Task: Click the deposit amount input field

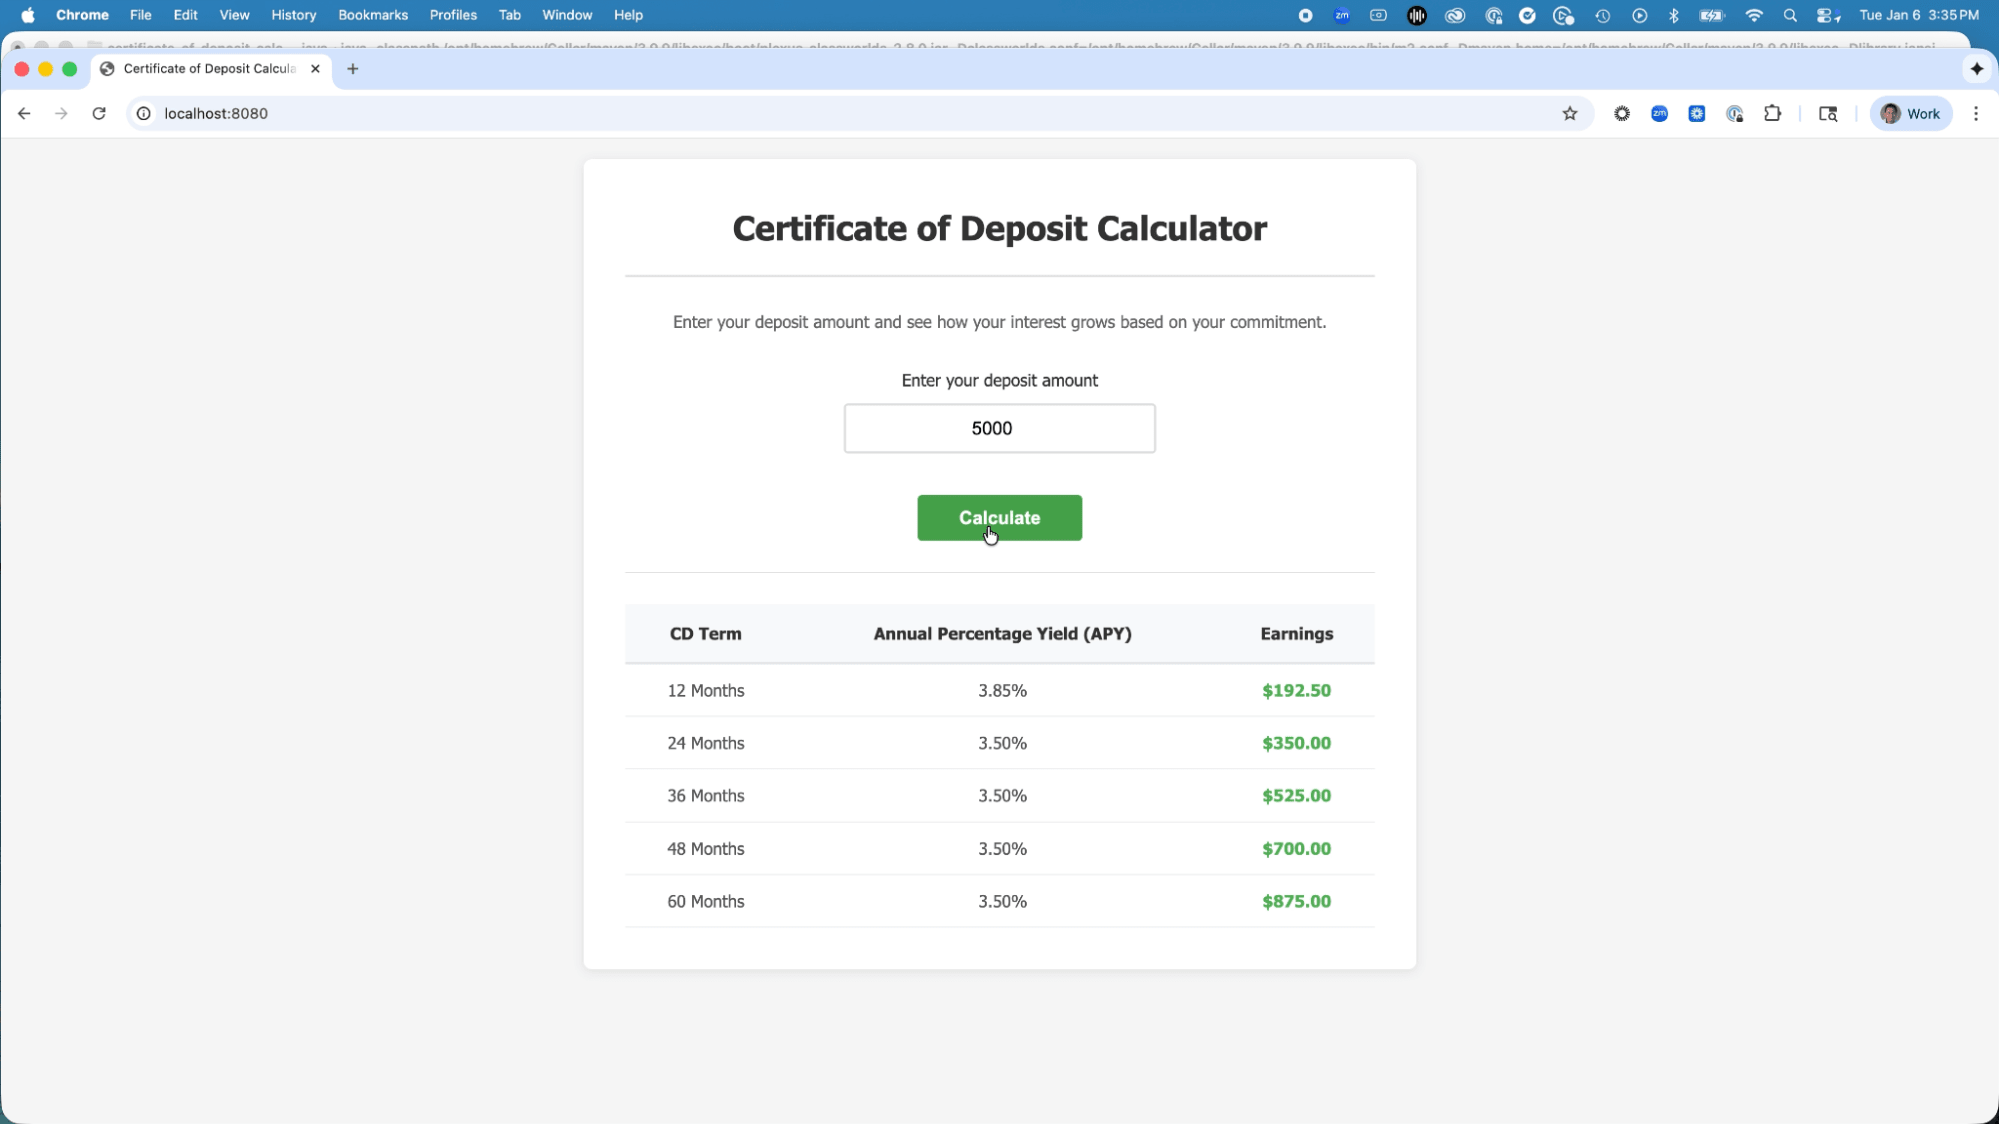Action: (998, 428)
